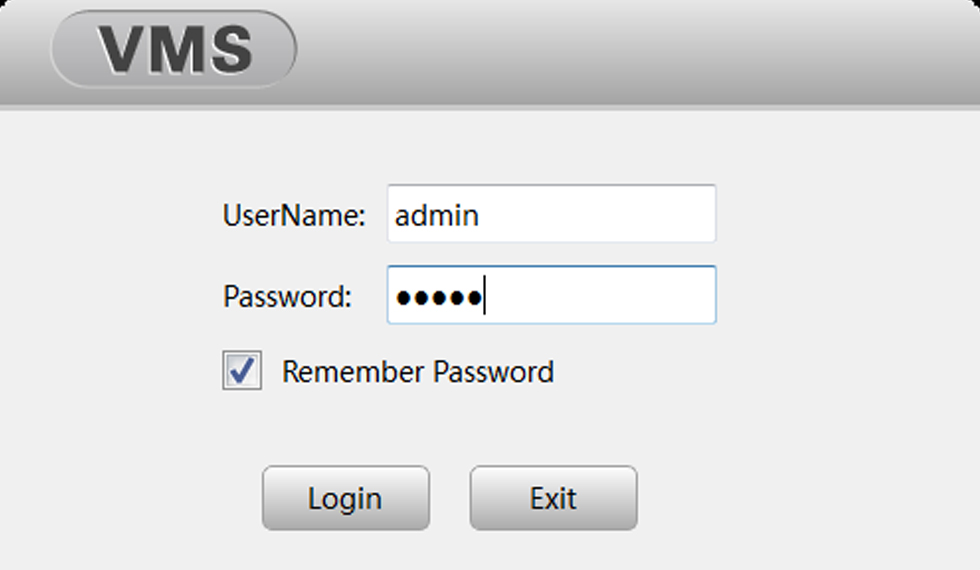Screen dimensions: 980x570
Task: Click empty space after dots in Password
Action: click(x=600, y=295)
